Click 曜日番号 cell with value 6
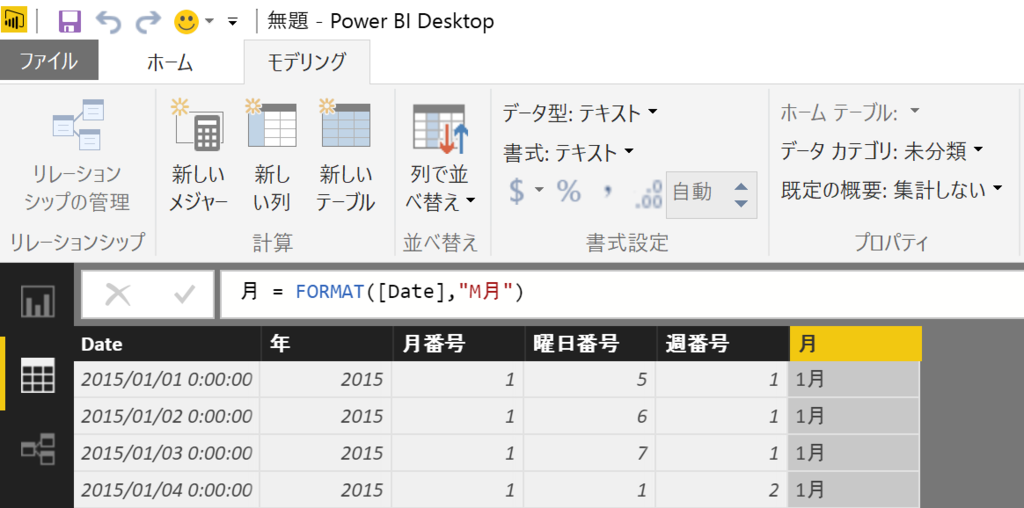Screen dimensions: 1024x508 [591, 416]
